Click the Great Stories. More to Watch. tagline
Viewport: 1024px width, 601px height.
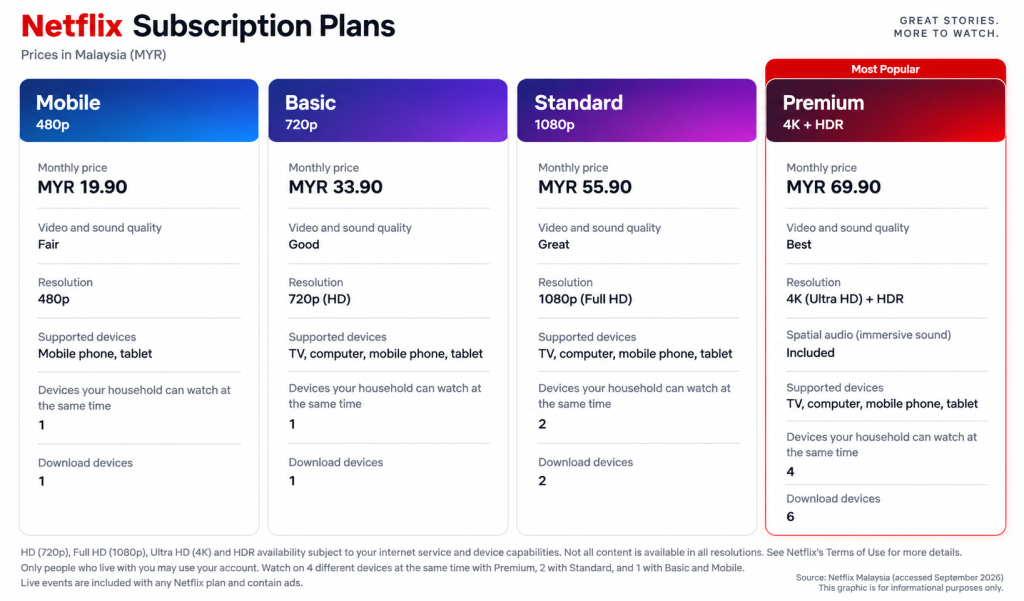click(x=946, y=27)
